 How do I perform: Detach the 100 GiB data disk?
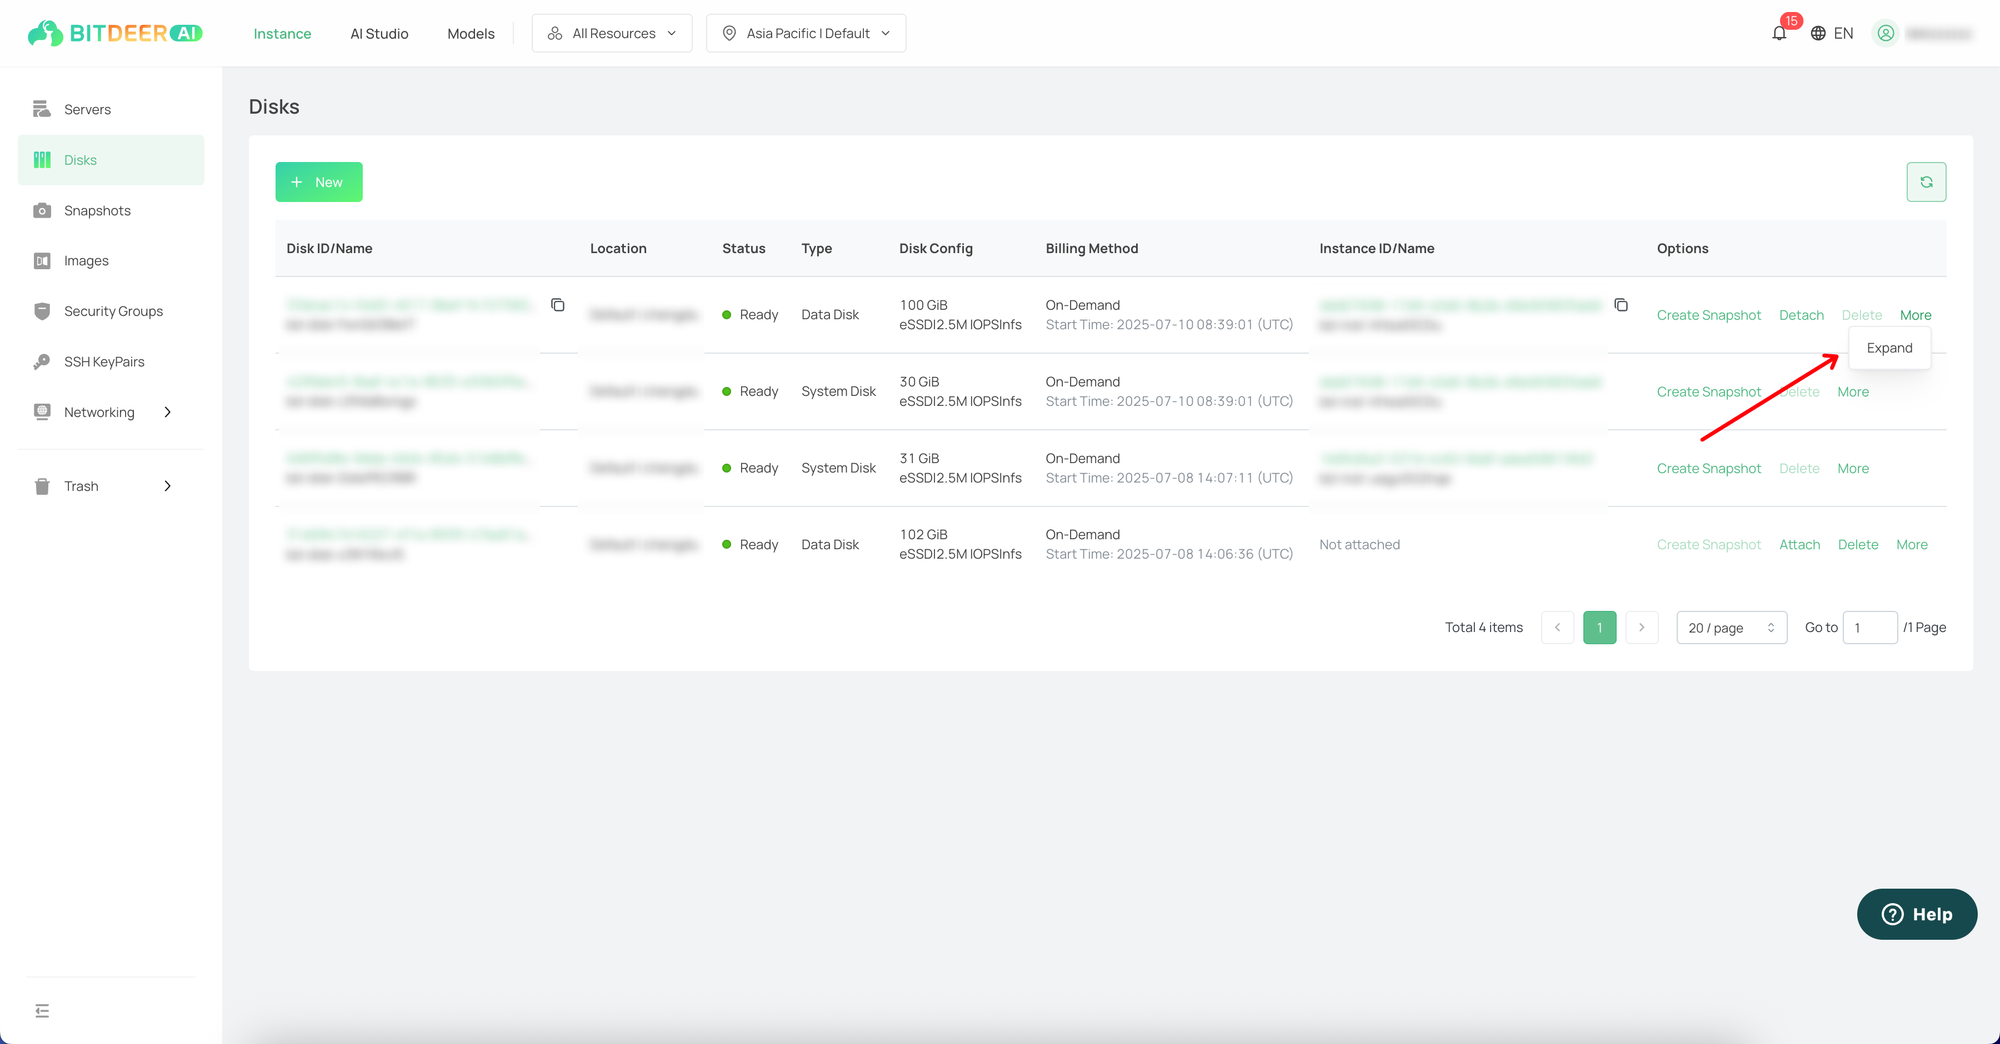coord(1801,315)
